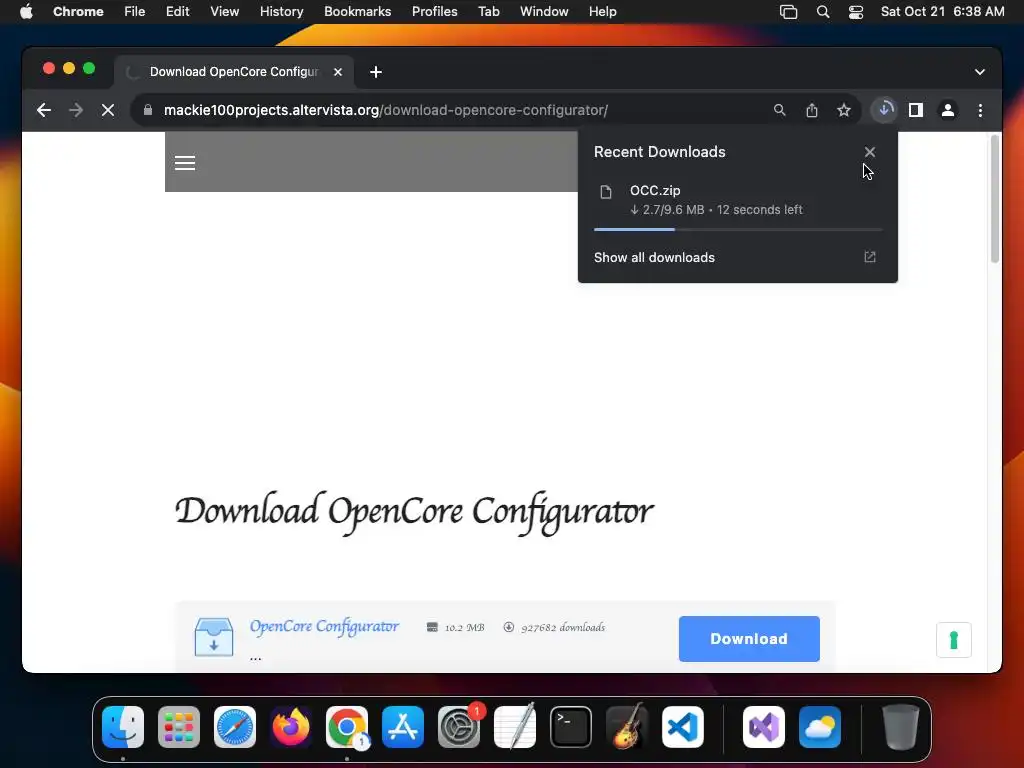Viewport: 1024px width, 768px height.
Task: Click the green floating page icon
Action: click(953, 640)
